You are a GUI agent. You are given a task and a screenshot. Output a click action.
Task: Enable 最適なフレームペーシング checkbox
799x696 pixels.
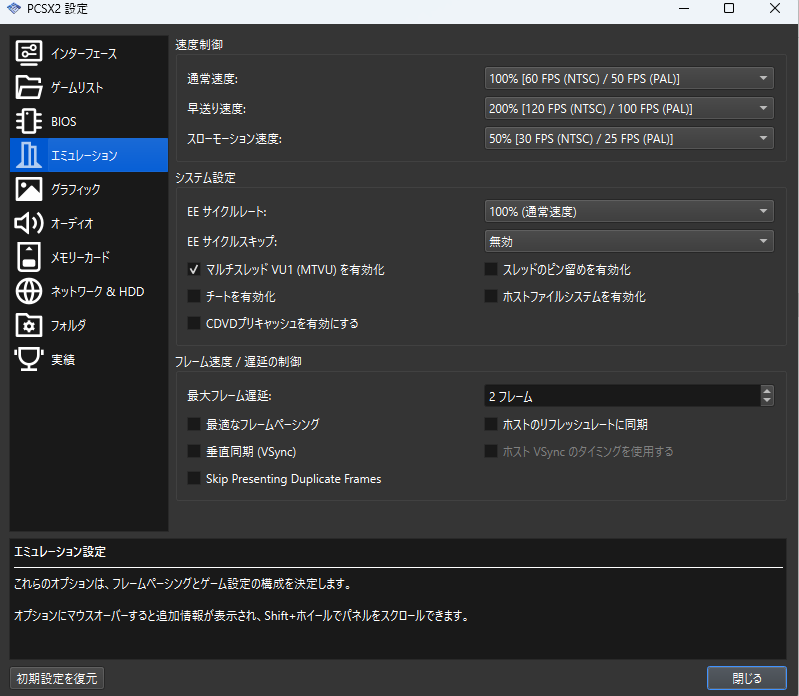coord(194,424)
